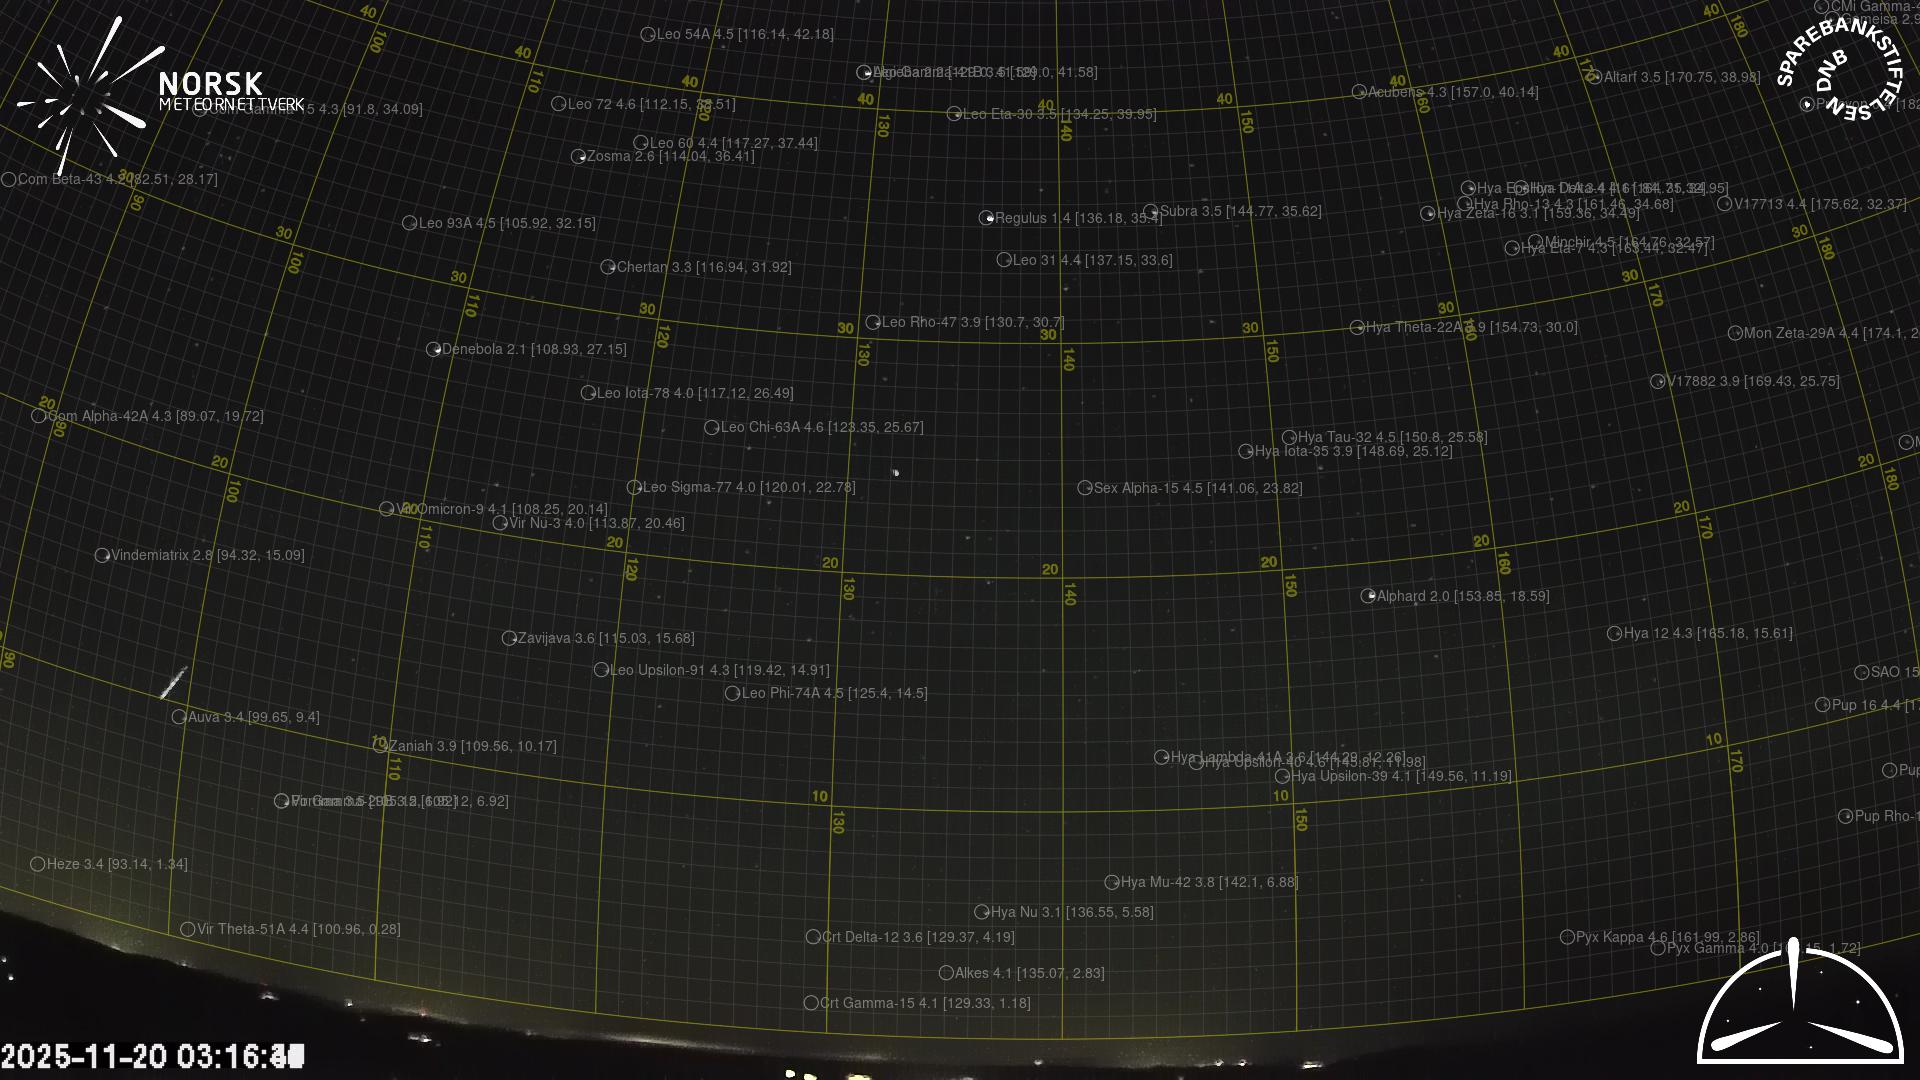The image size is (1920, 1080).
Task: Click the Zaniah 3.9 star label
Action: [x=472, y=746]
